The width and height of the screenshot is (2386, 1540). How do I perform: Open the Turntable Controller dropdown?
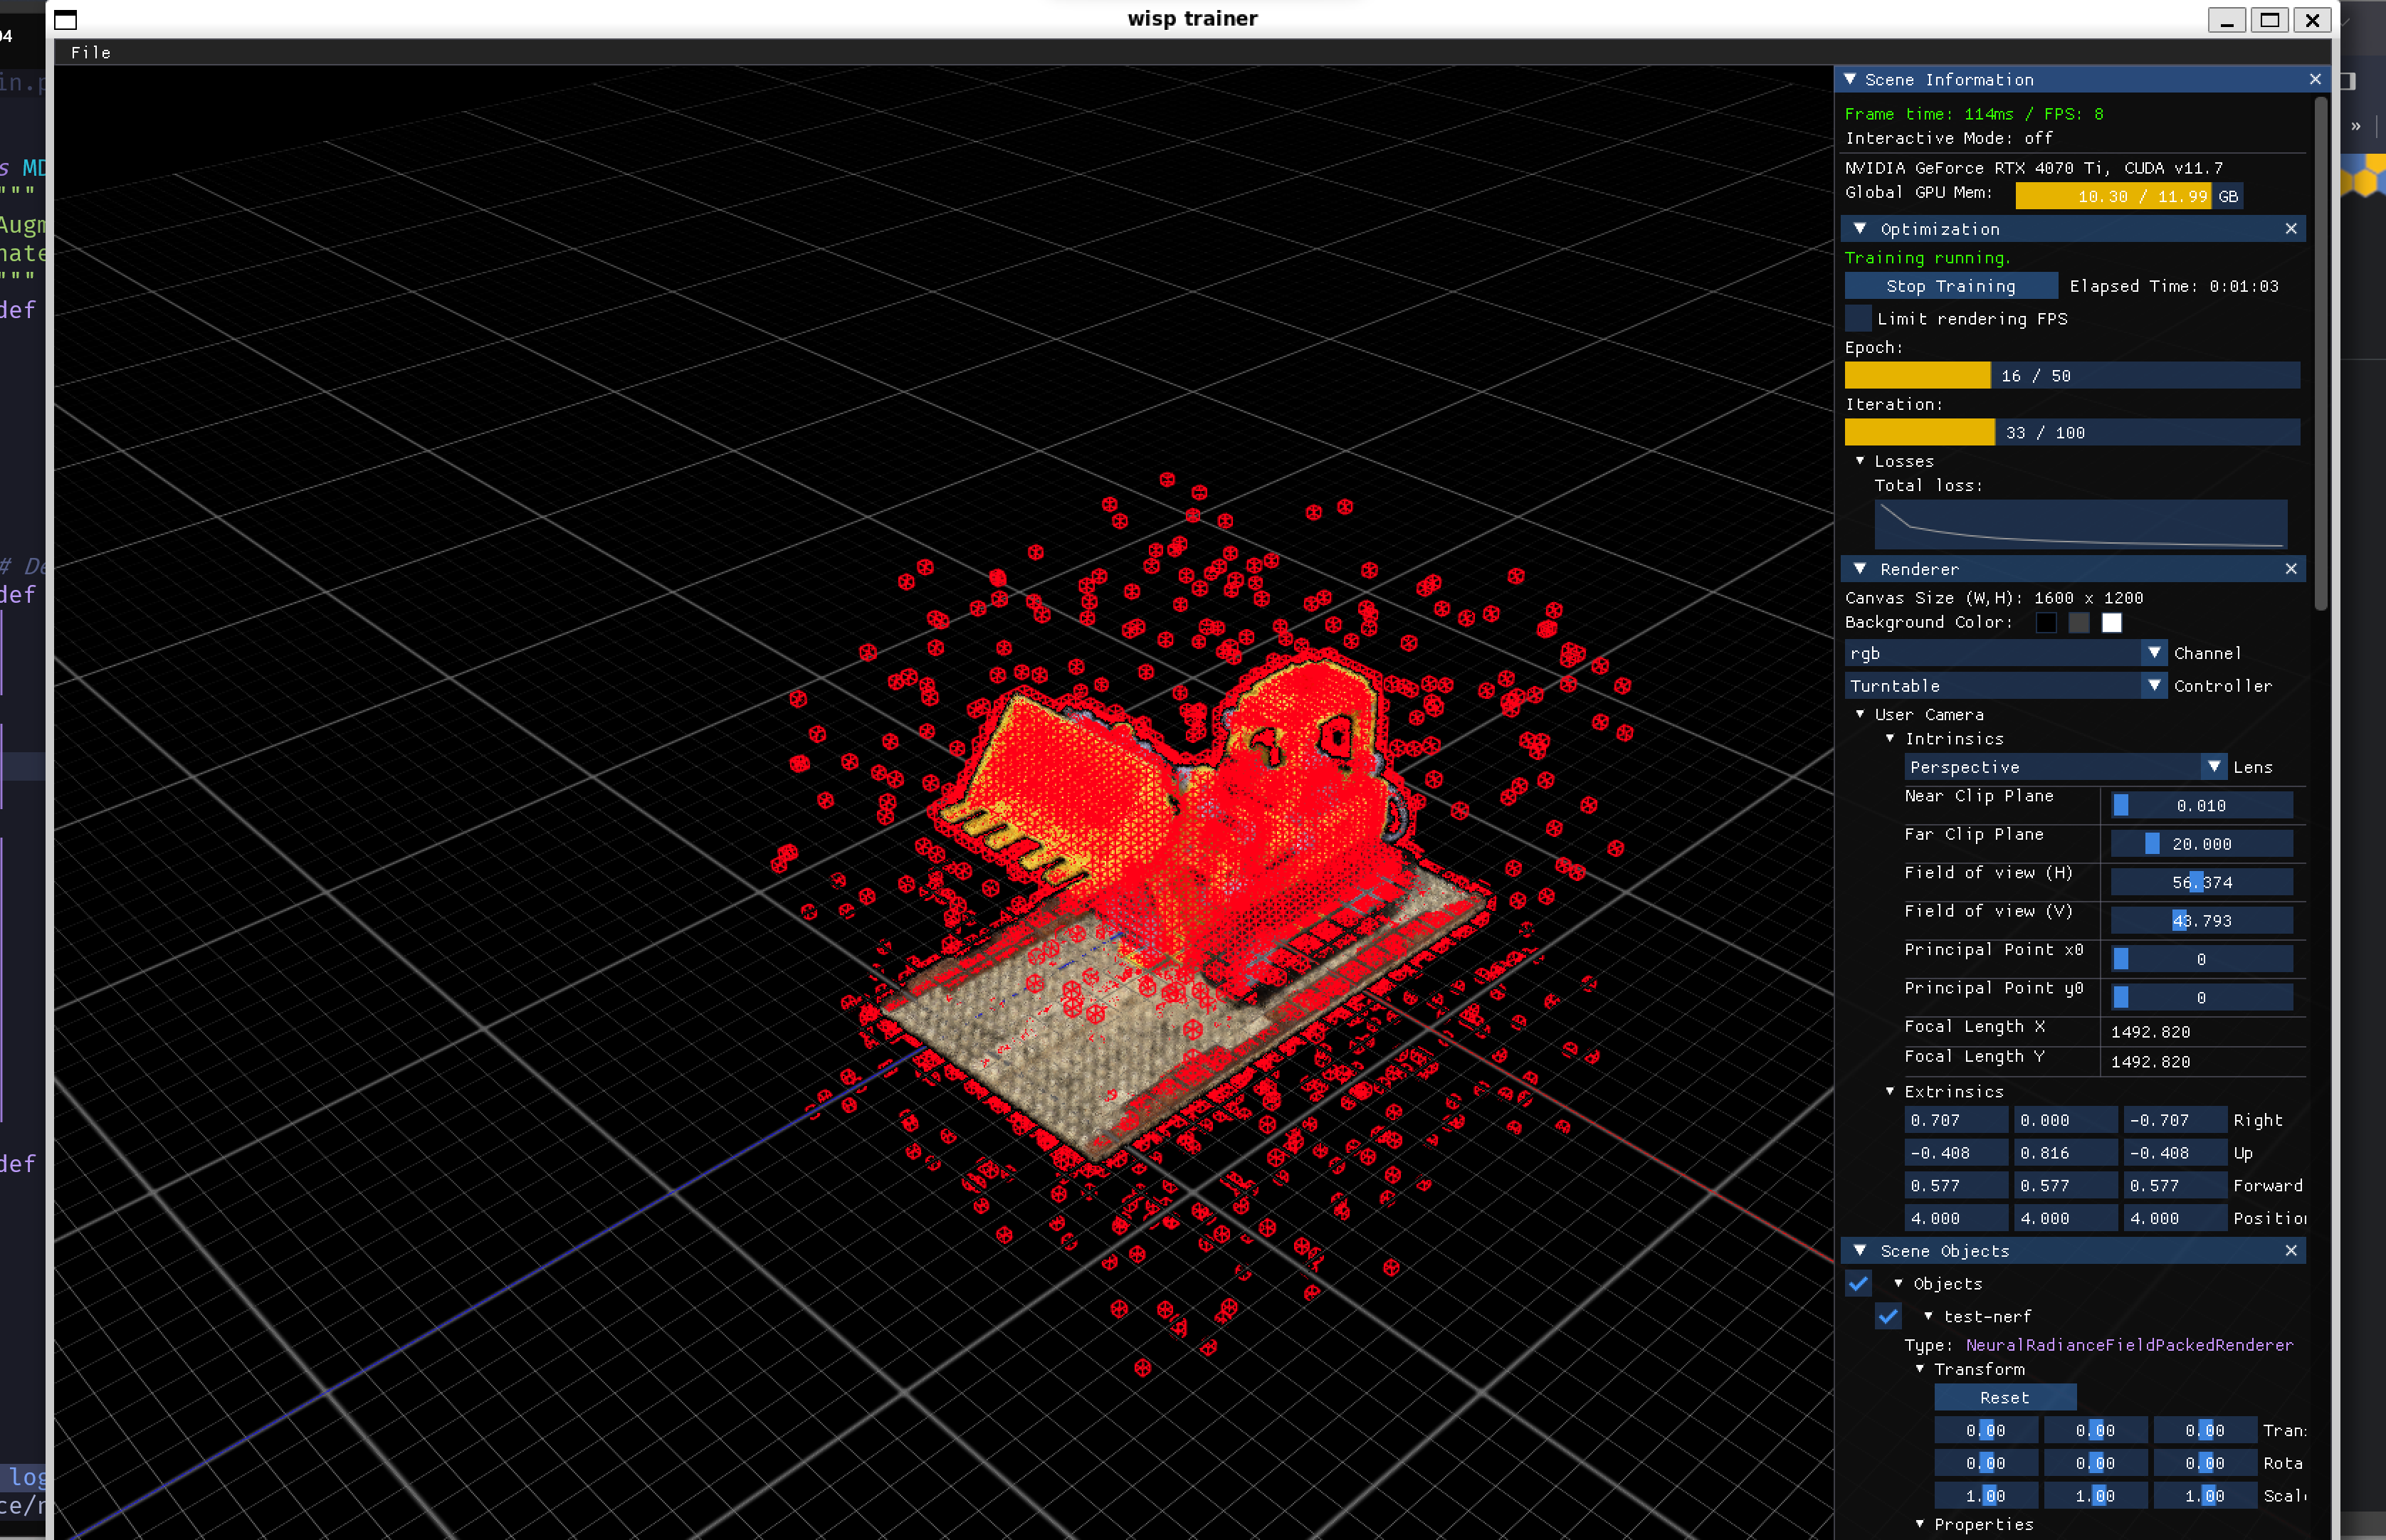2005,685
